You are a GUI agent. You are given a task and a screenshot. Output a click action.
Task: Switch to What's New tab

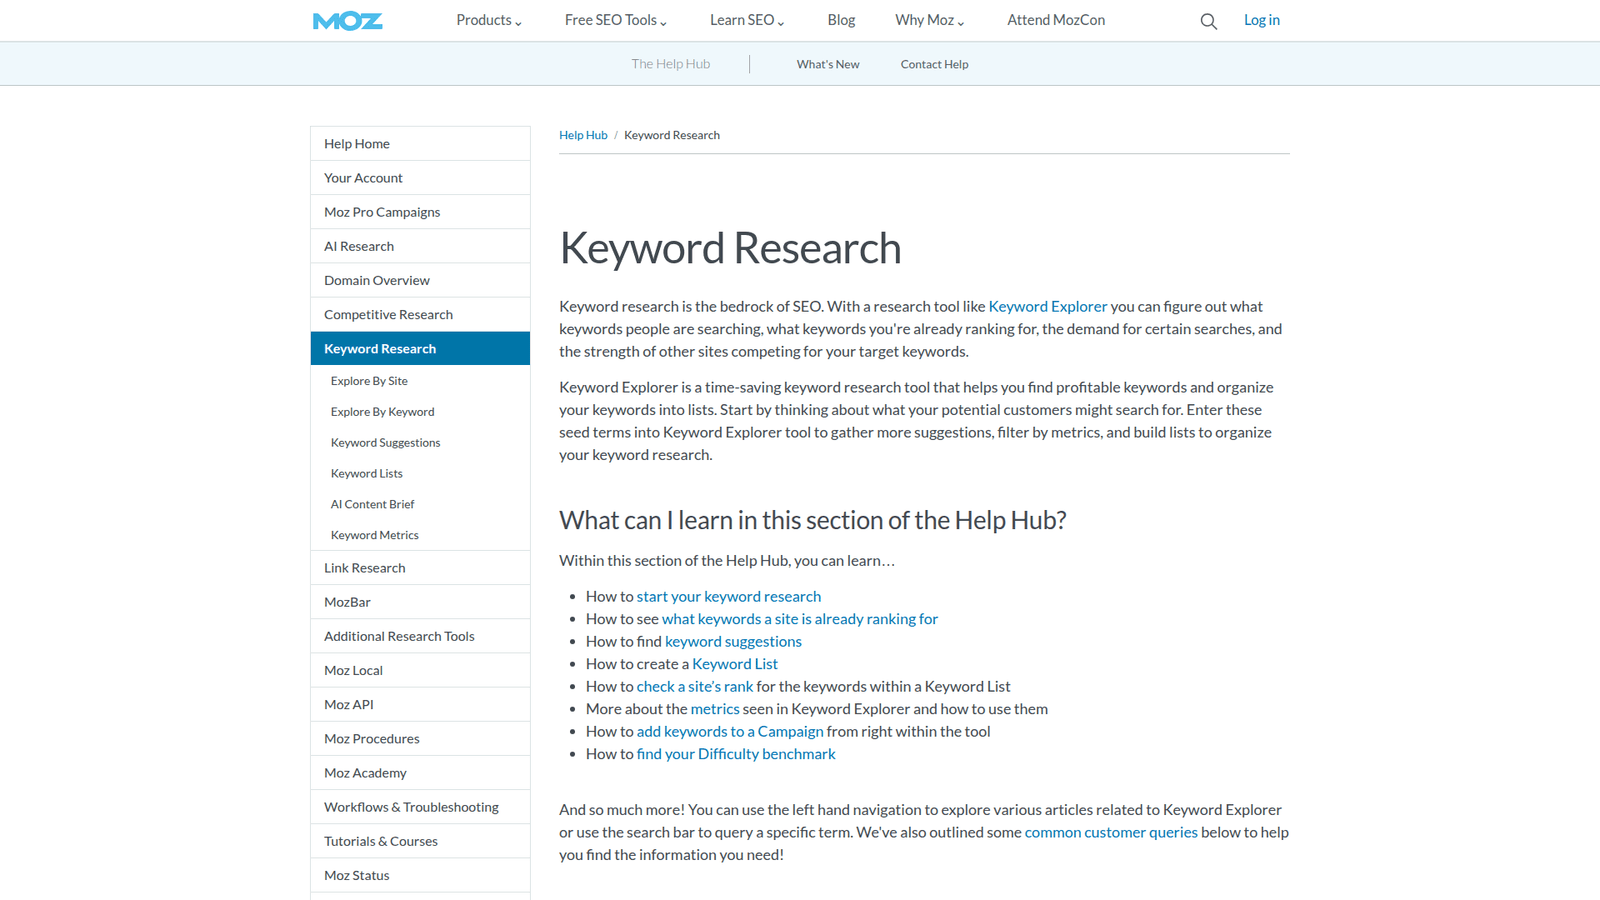[x=828, y=64]
